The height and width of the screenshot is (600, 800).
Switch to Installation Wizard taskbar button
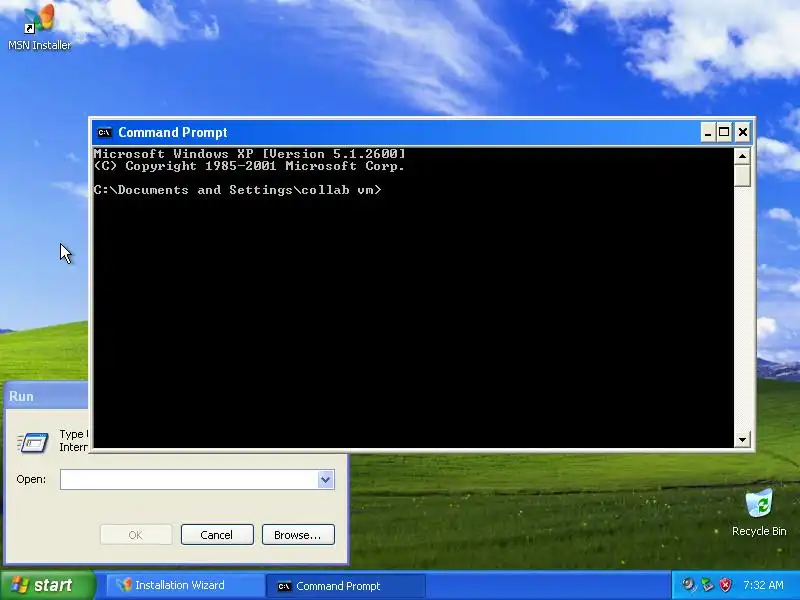tap(185, 585)
